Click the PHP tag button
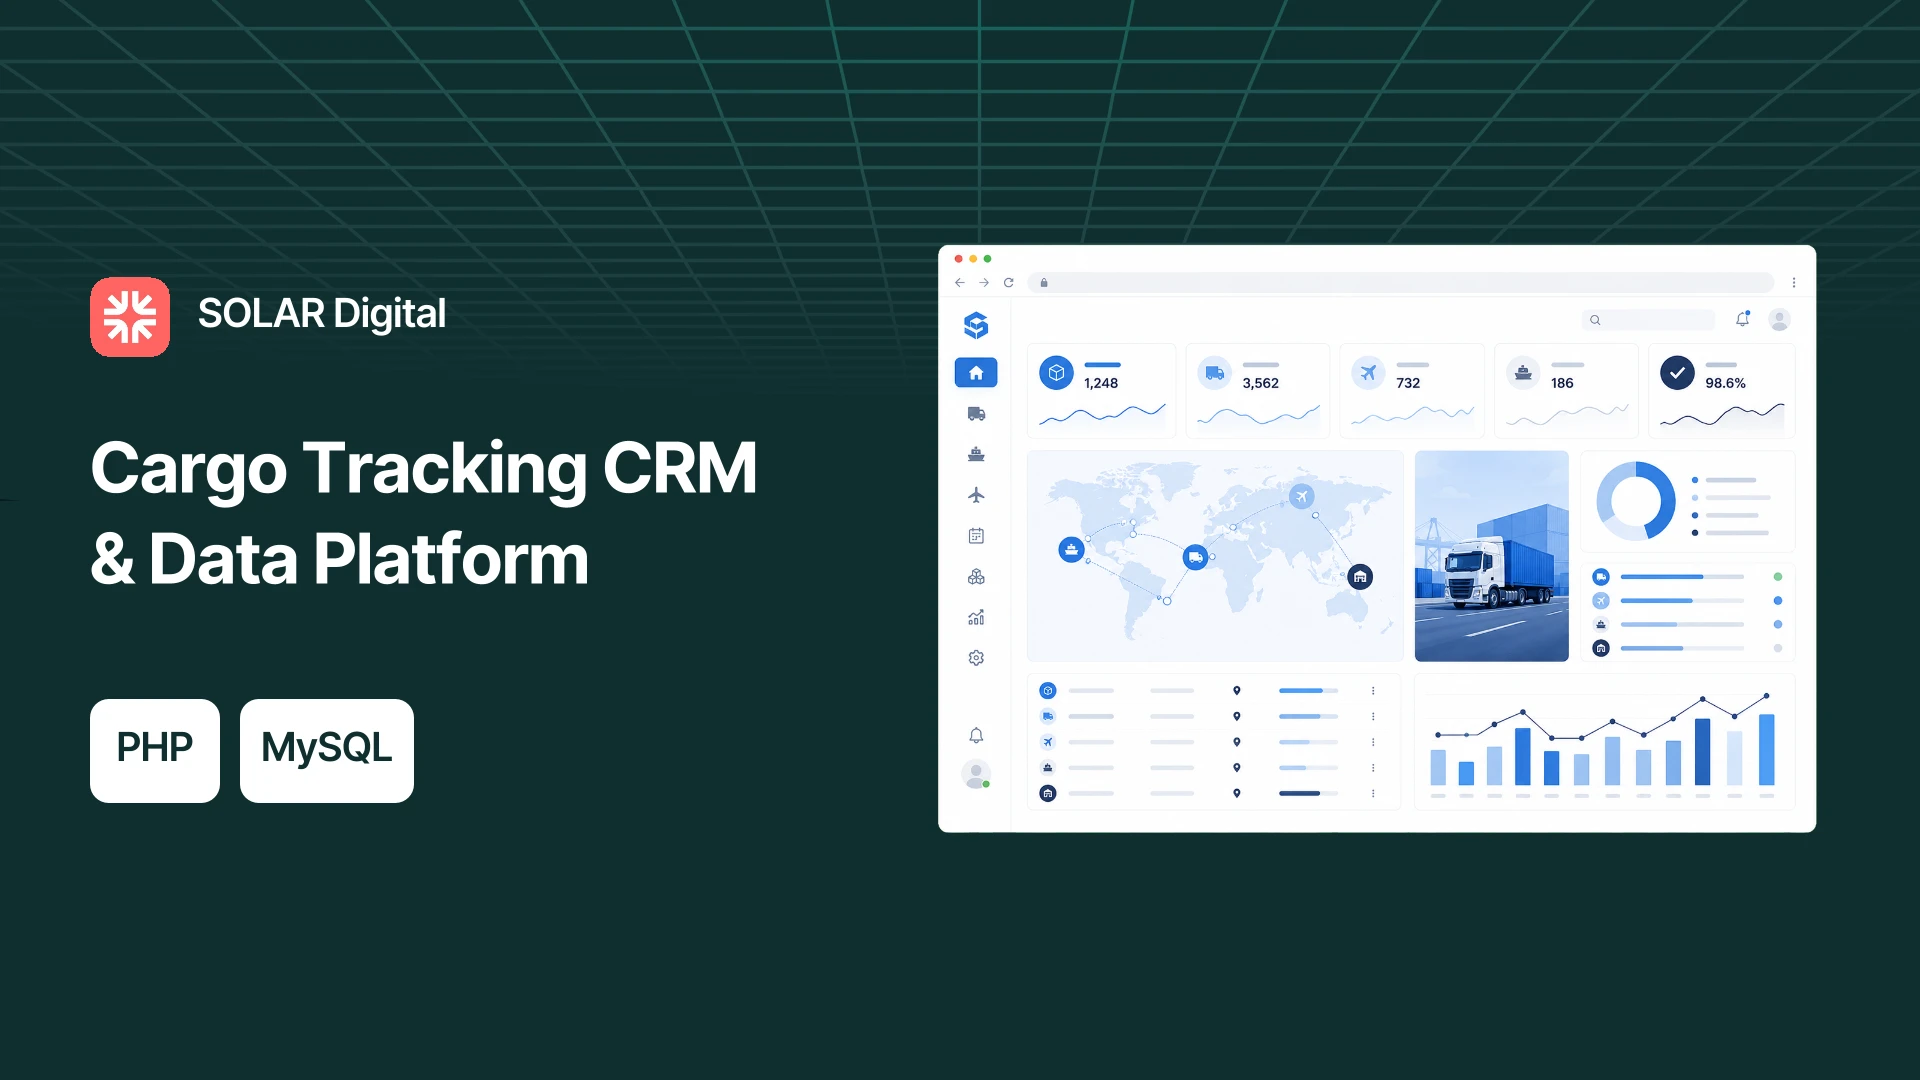 (x=155, y=750)
